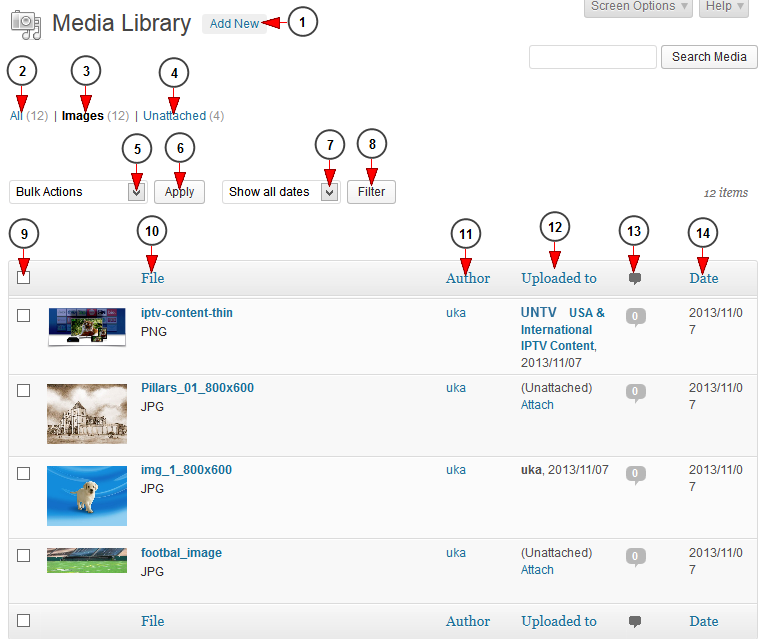Open the Show all dates dropdown

(x=281, y=192)
